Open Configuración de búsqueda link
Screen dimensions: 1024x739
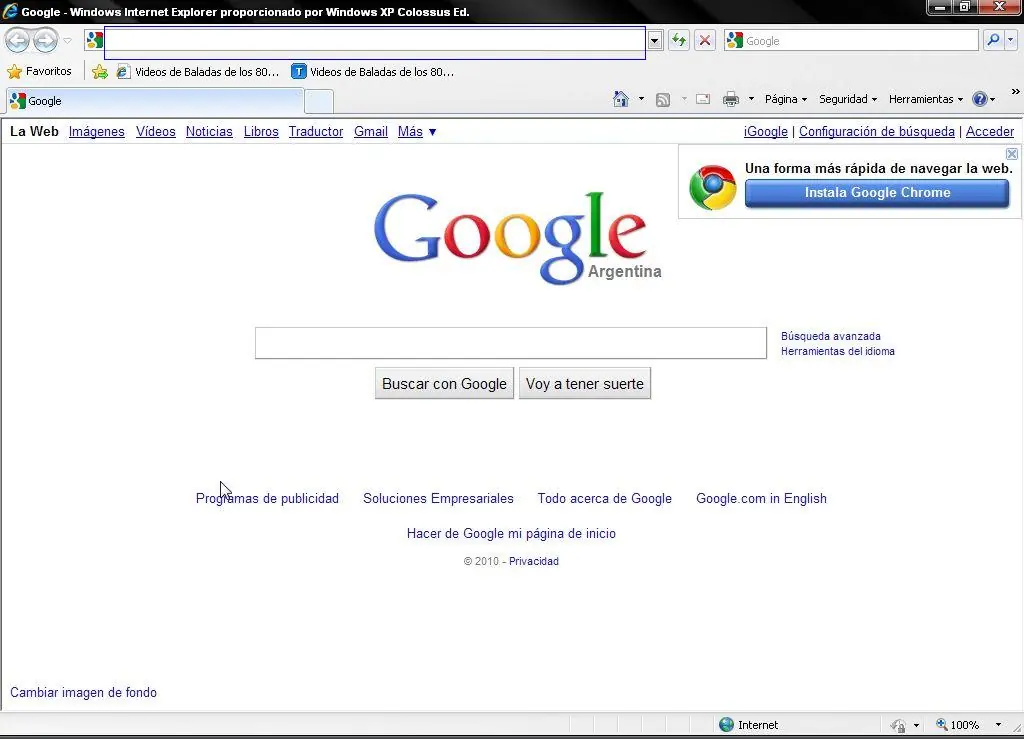pos(876,131)
